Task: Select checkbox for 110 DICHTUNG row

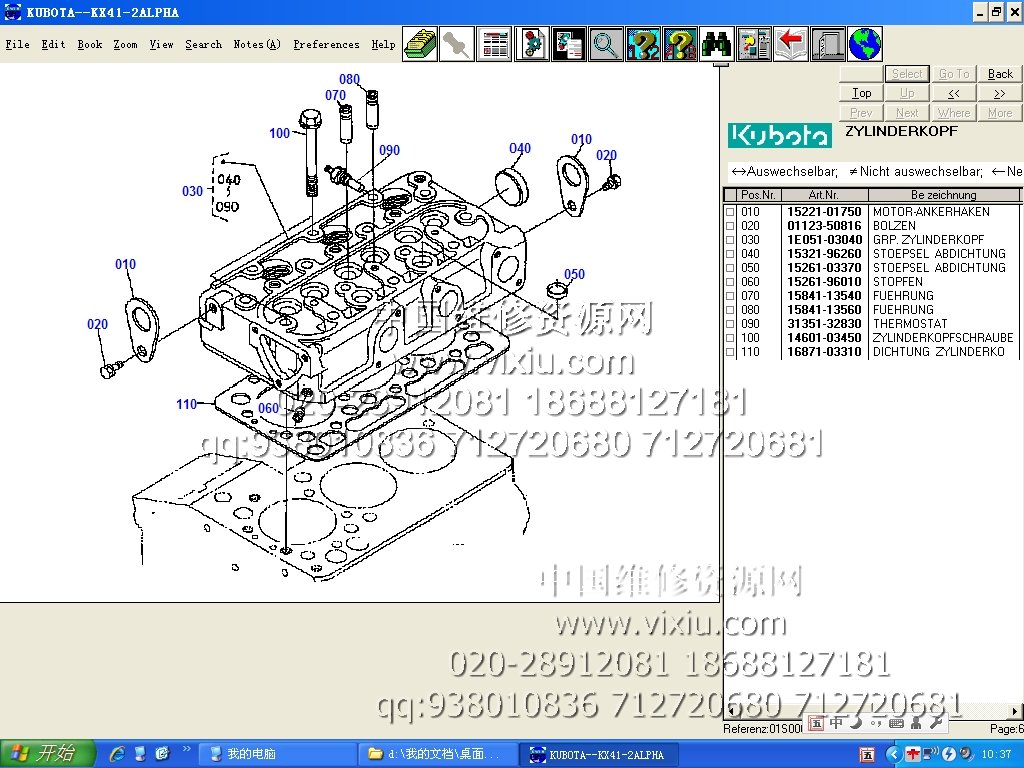Action: click(730, 352)
